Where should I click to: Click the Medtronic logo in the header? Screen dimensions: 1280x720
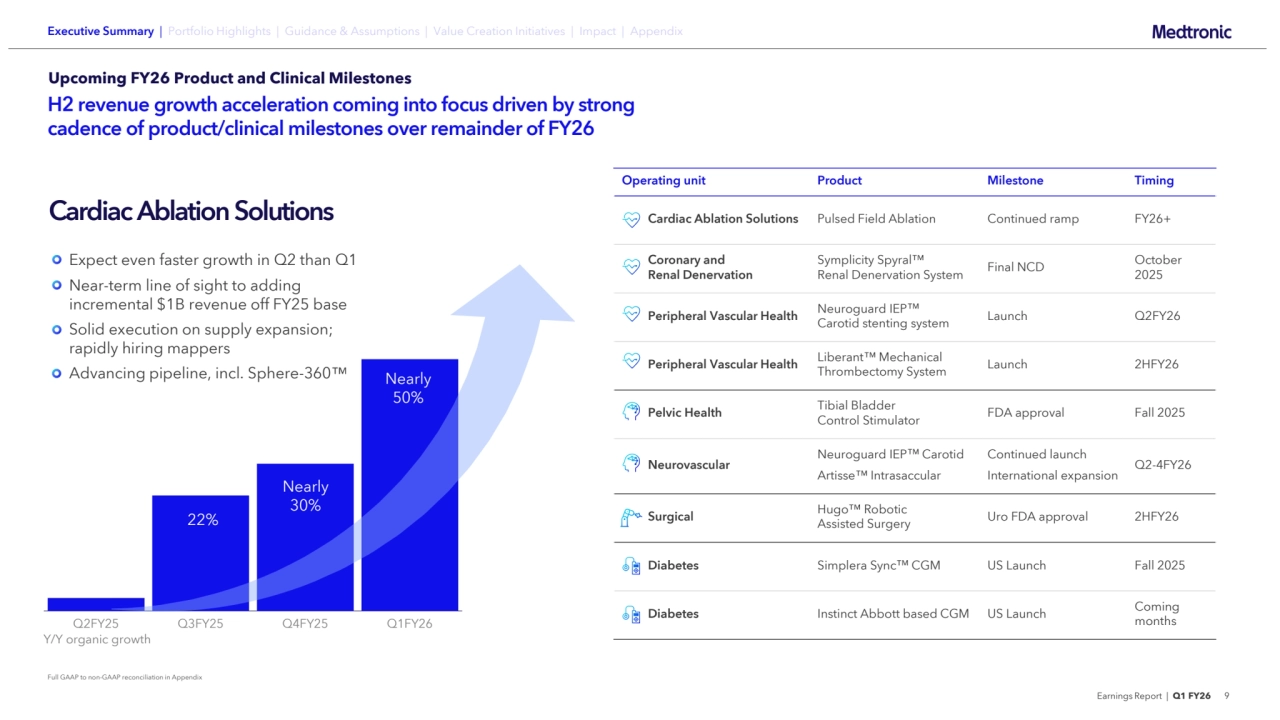[1191, 32]
